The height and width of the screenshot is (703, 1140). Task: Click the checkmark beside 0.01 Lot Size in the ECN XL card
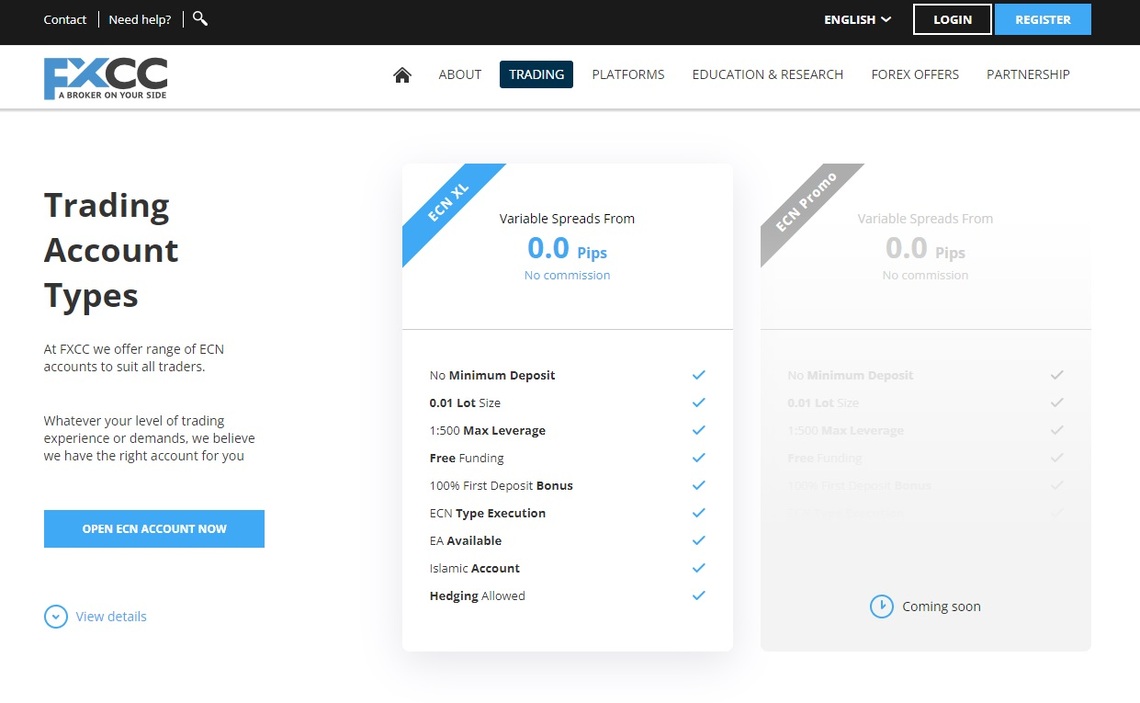pos(699,403)
